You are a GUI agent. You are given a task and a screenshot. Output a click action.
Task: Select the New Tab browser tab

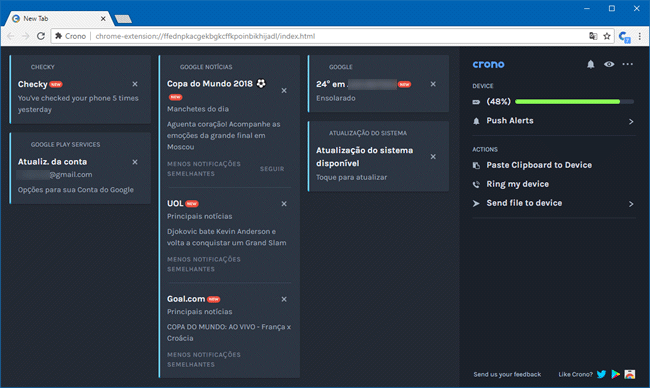pyautogui.click(x=58, y=19)
